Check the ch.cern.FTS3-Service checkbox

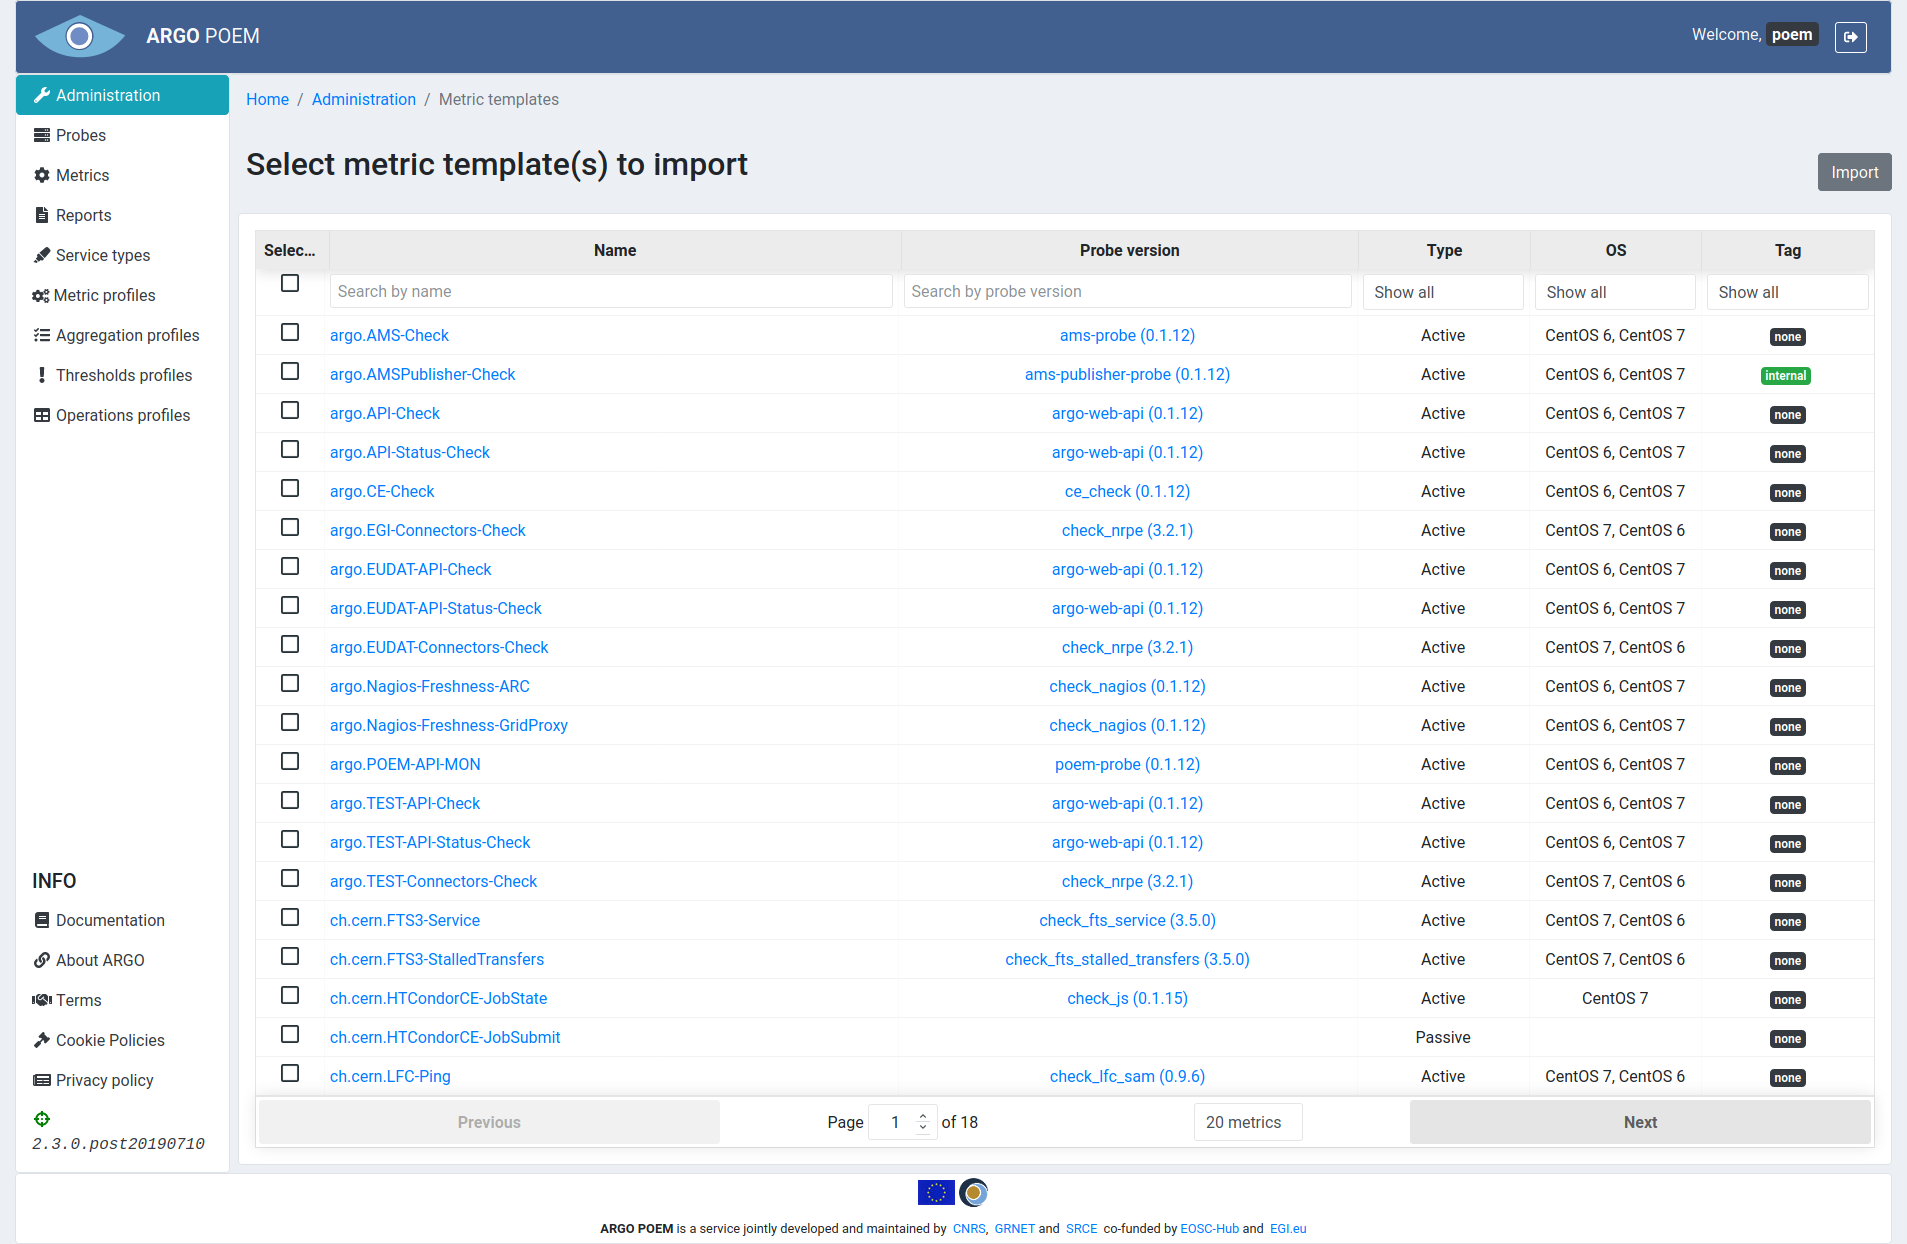click(x=290, y=917)
